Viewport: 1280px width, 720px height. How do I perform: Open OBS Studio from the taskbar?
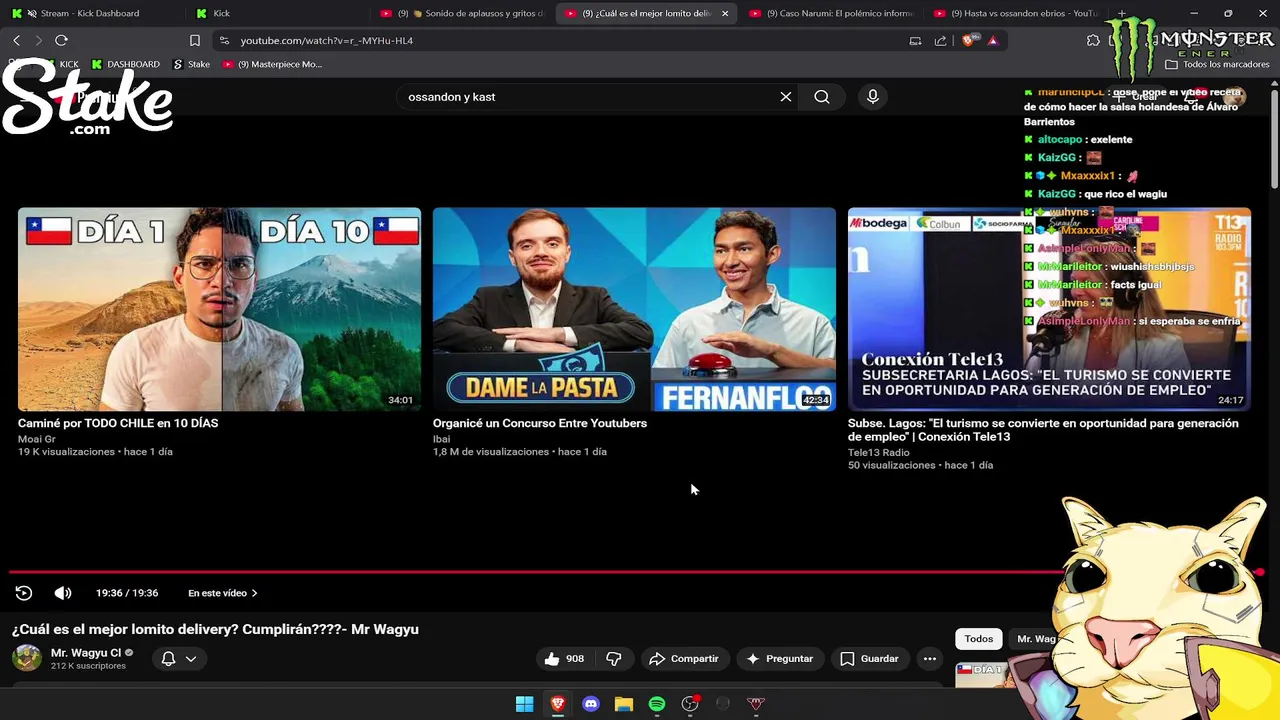(x=690, y=704)
